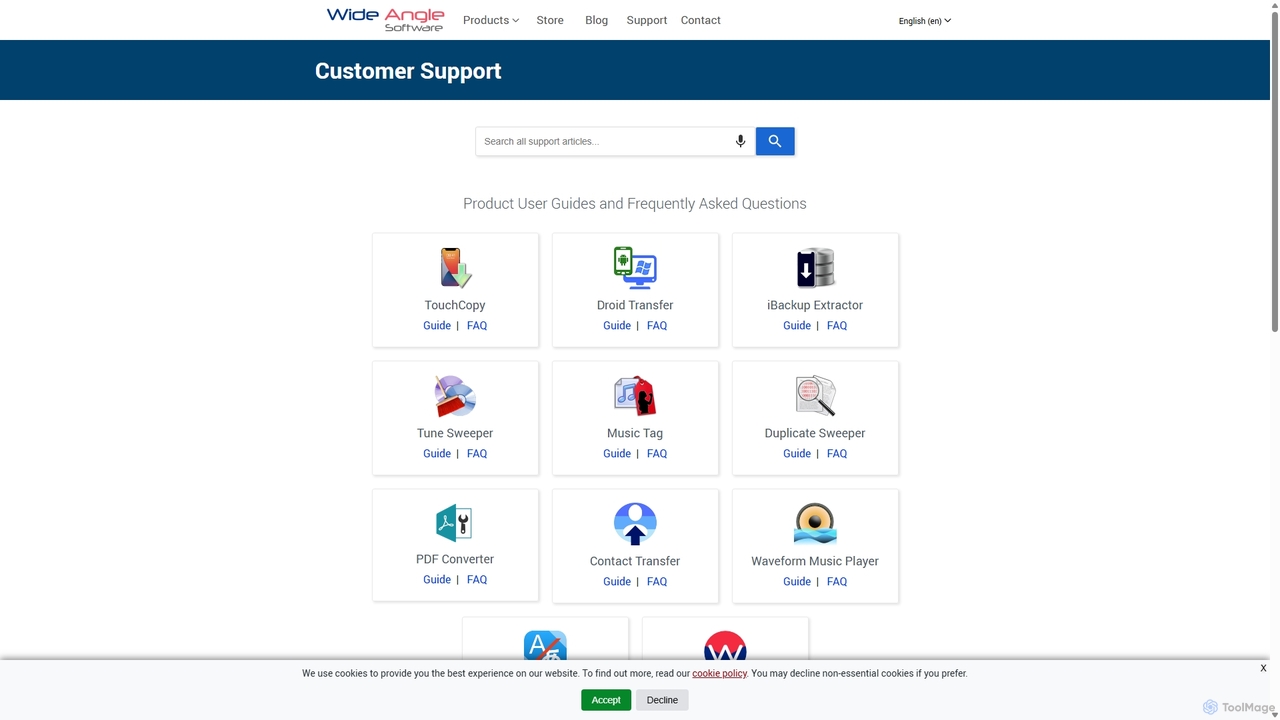Open the Duplicate Sweeper FAQ link
The width and height of the screenshot is (1280, 720).
(x=837, y=453)
